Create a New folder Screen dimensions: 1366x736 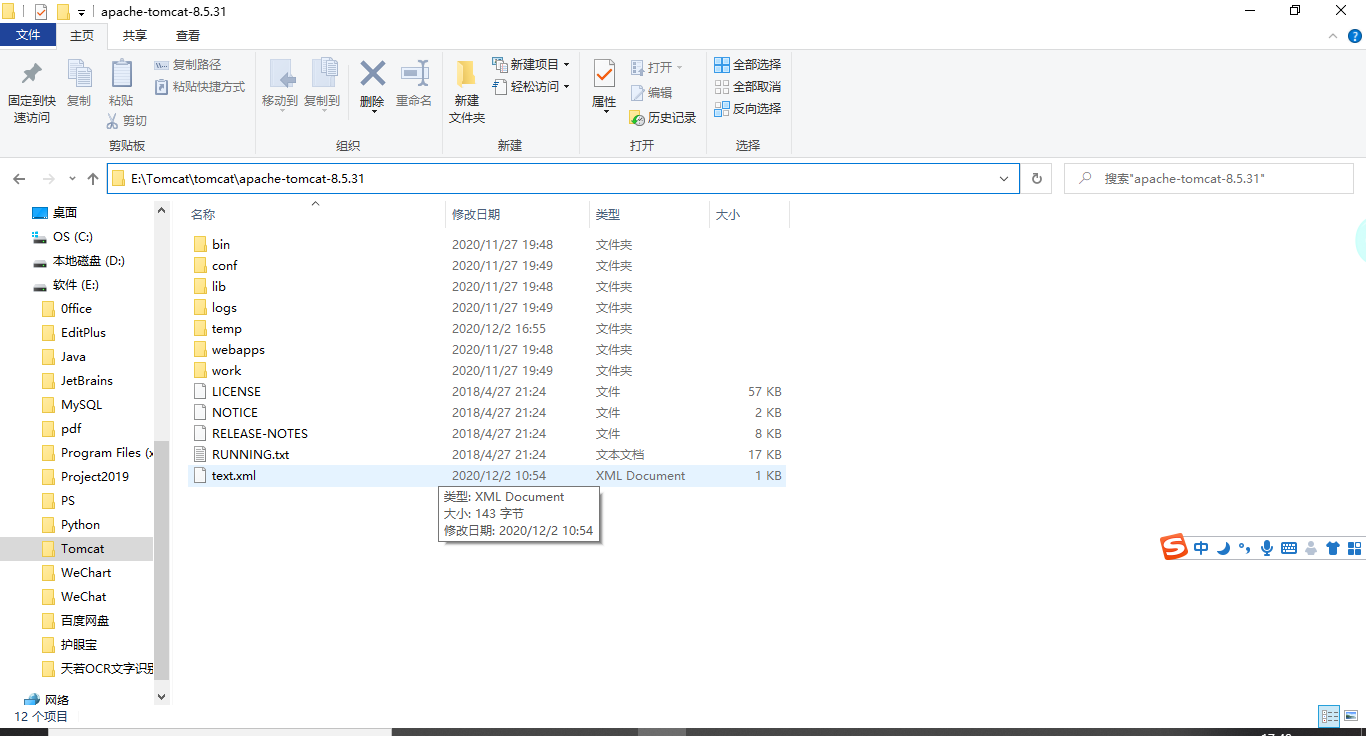[466, 91]
